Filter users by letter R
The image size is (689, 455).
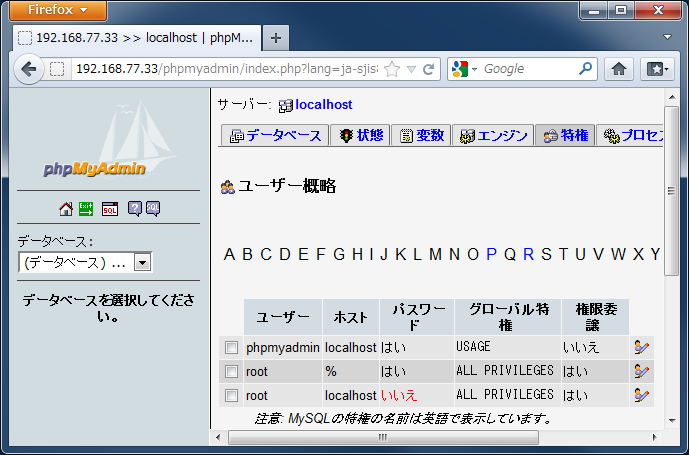click(528, 254)
